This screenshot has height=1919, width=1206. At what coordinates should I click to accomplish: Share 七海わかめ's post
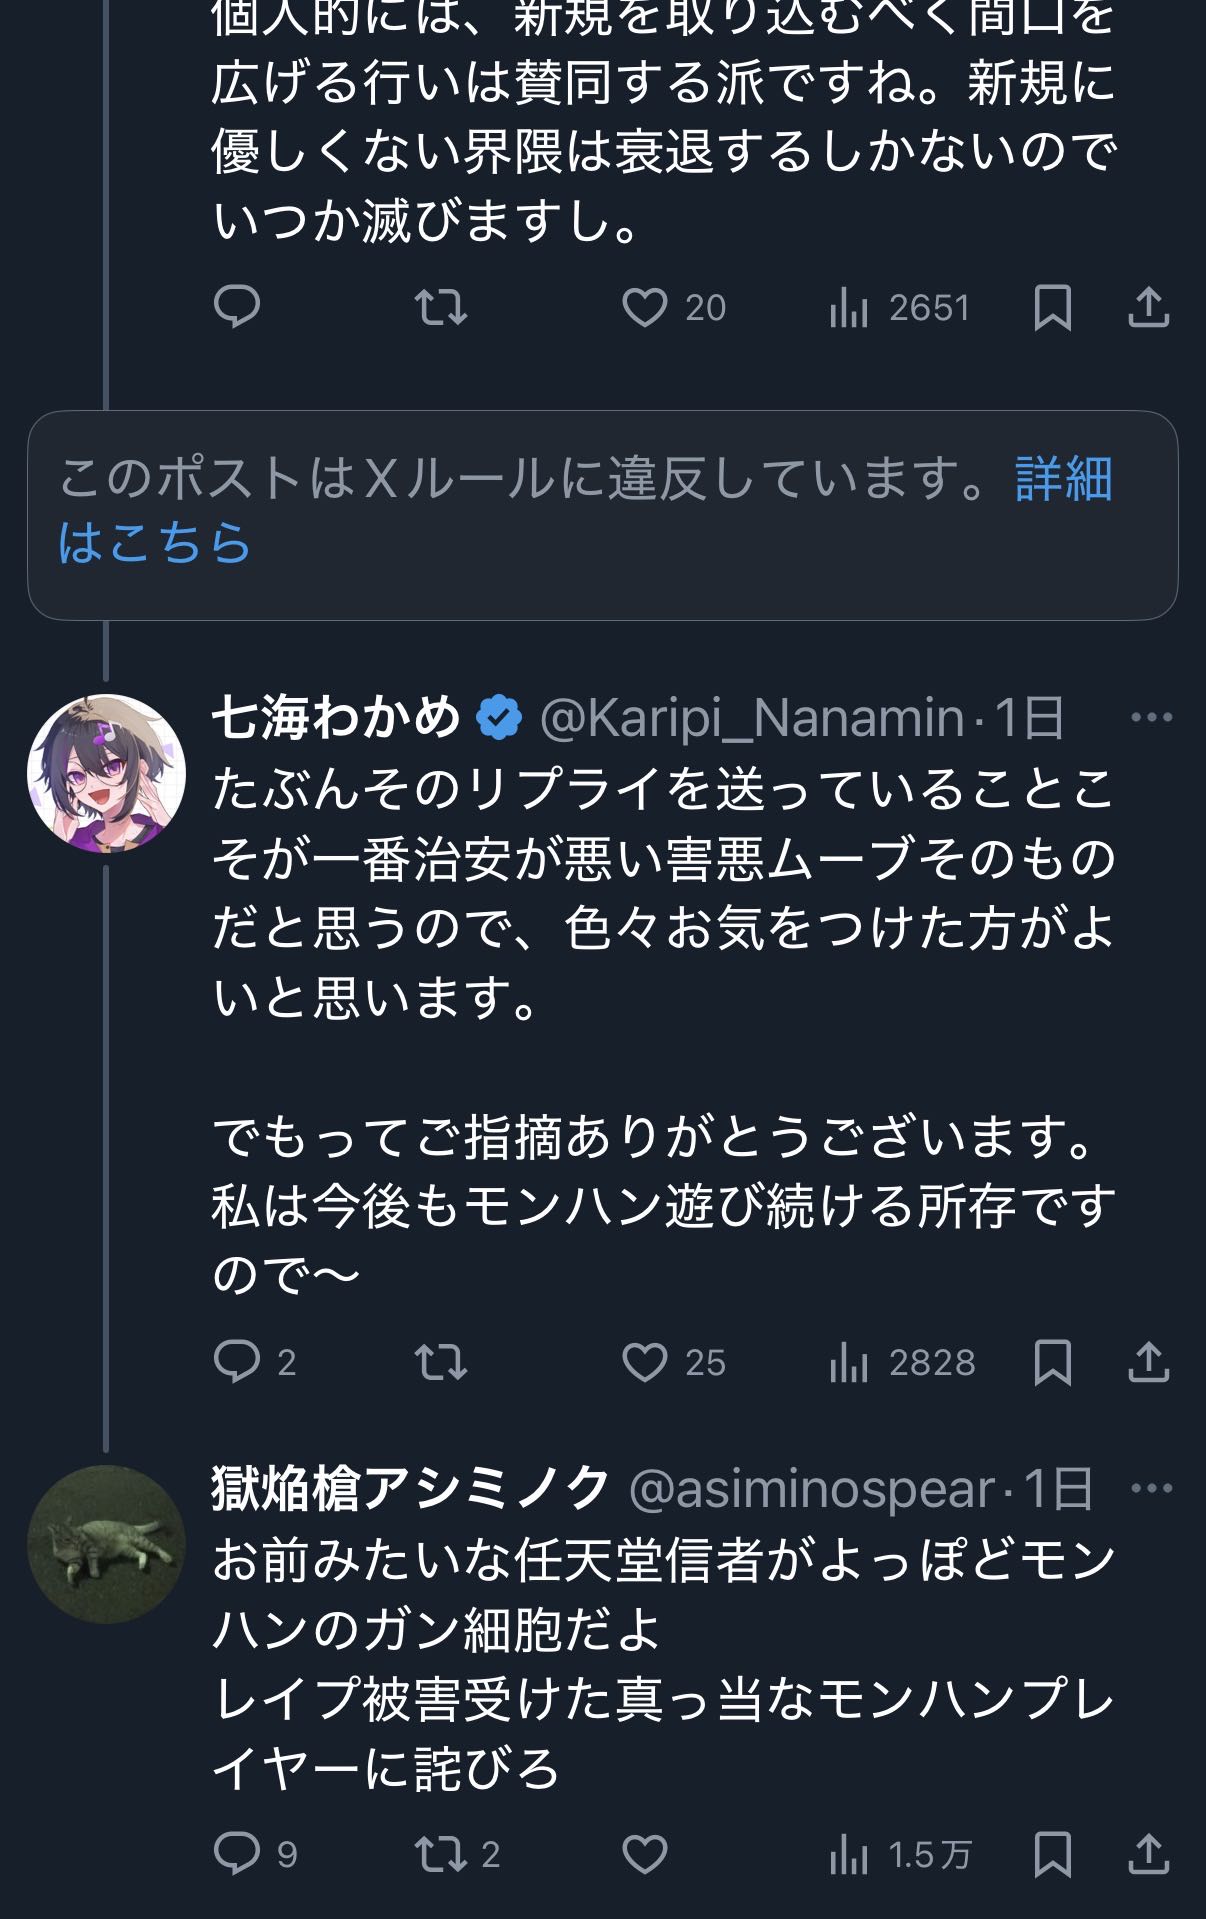pyautogui.click(x=1148, y=1362)
